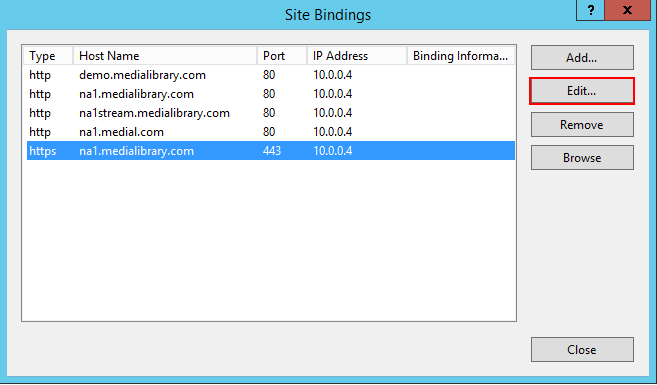This screenshot has height=385, width=657.
Task: Click port 80 in the na1stream.medialibrary.com row
Action: [x=269, y=113]
